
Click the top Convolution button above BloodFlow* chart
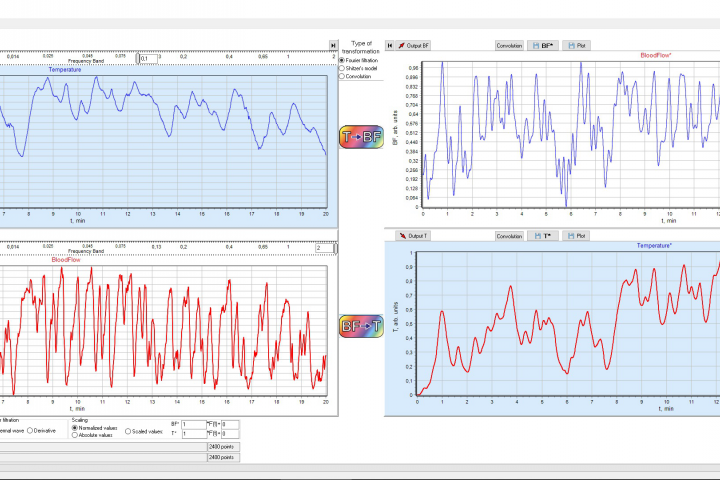pyautogui.click(x=509, y=45)
